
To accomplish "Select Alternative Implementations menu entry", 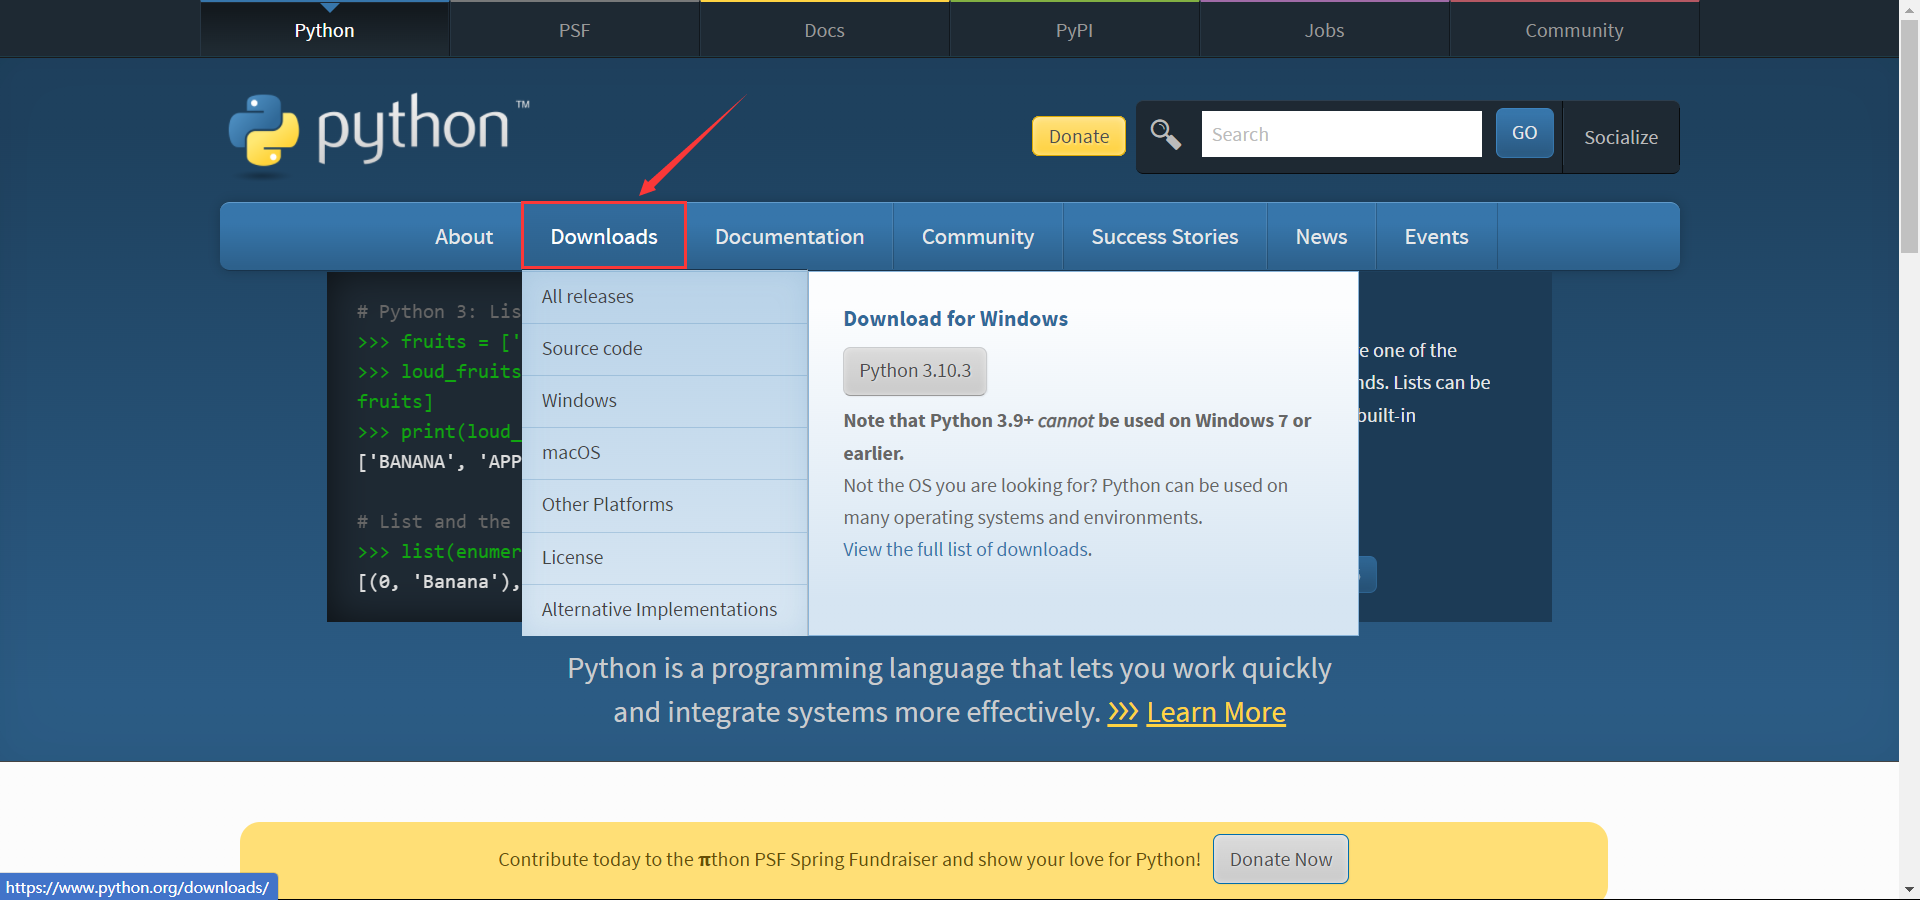I will pyautogui.click(x=665, y=610).
